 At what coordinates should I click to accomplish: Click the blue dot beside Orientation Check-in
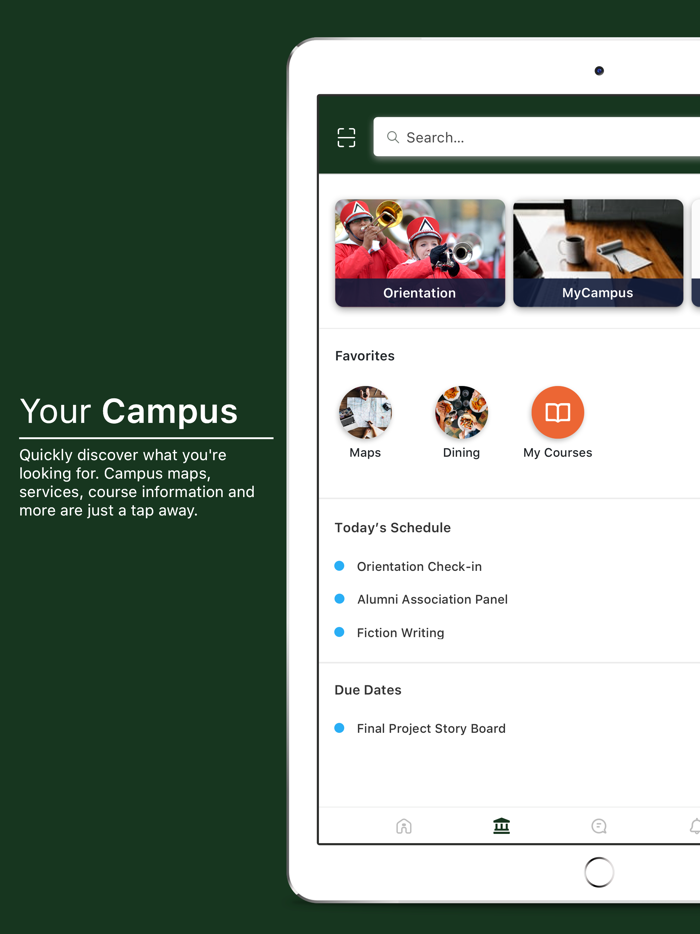point(340,566)
